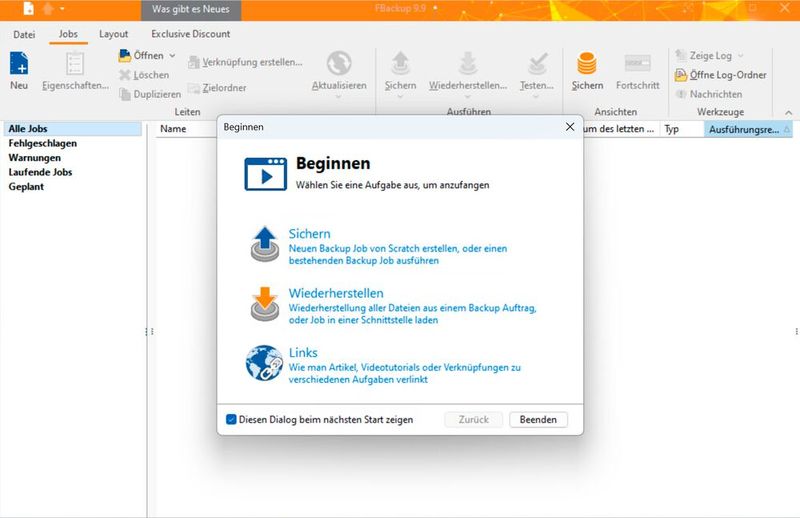Image resolution: width=800 pixels, height=518 pixels.
Task: Expand the Zeige Log dropdown arrow
Action: click(741, 56)
